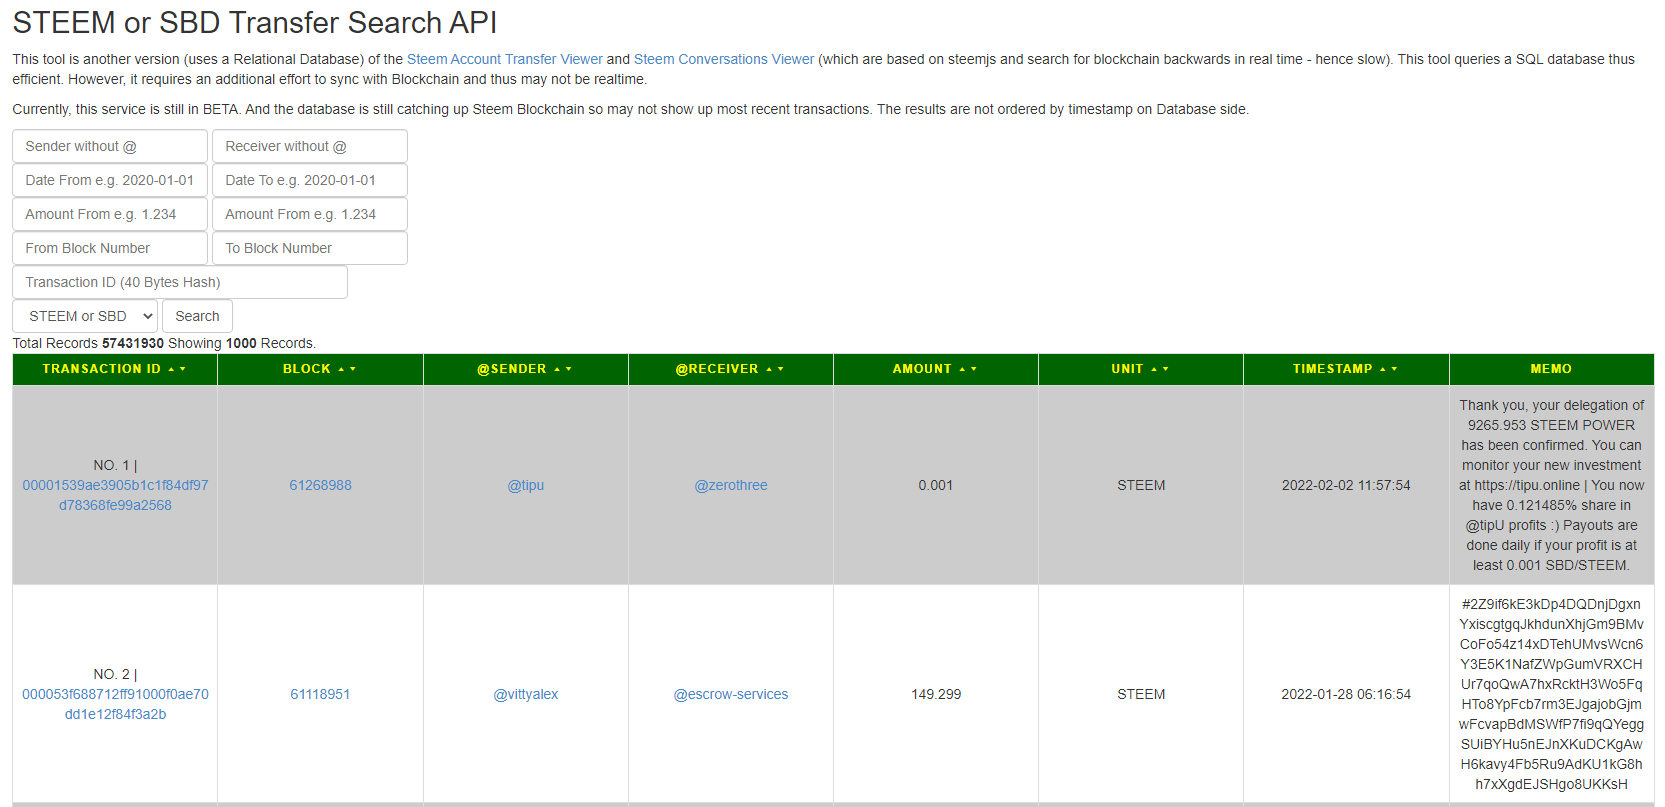Select the 0.001 amount cell
The height and width of the screenshot is (807, 1665).
click(x=936, y=485)
